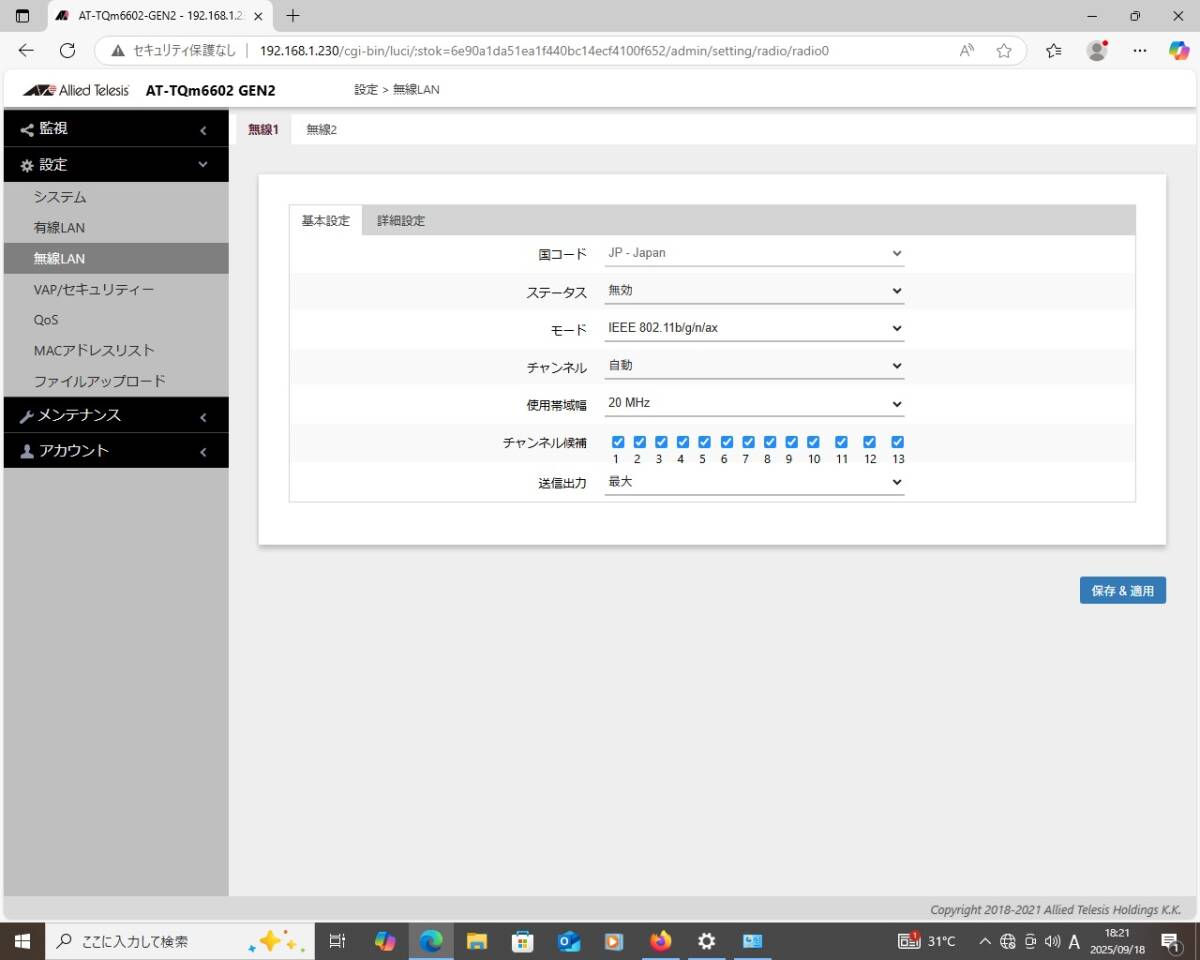Image resolution: width=1200 pixels, height=960 pixels.
Task: Click the browser refresh icon
Action: 68,51
